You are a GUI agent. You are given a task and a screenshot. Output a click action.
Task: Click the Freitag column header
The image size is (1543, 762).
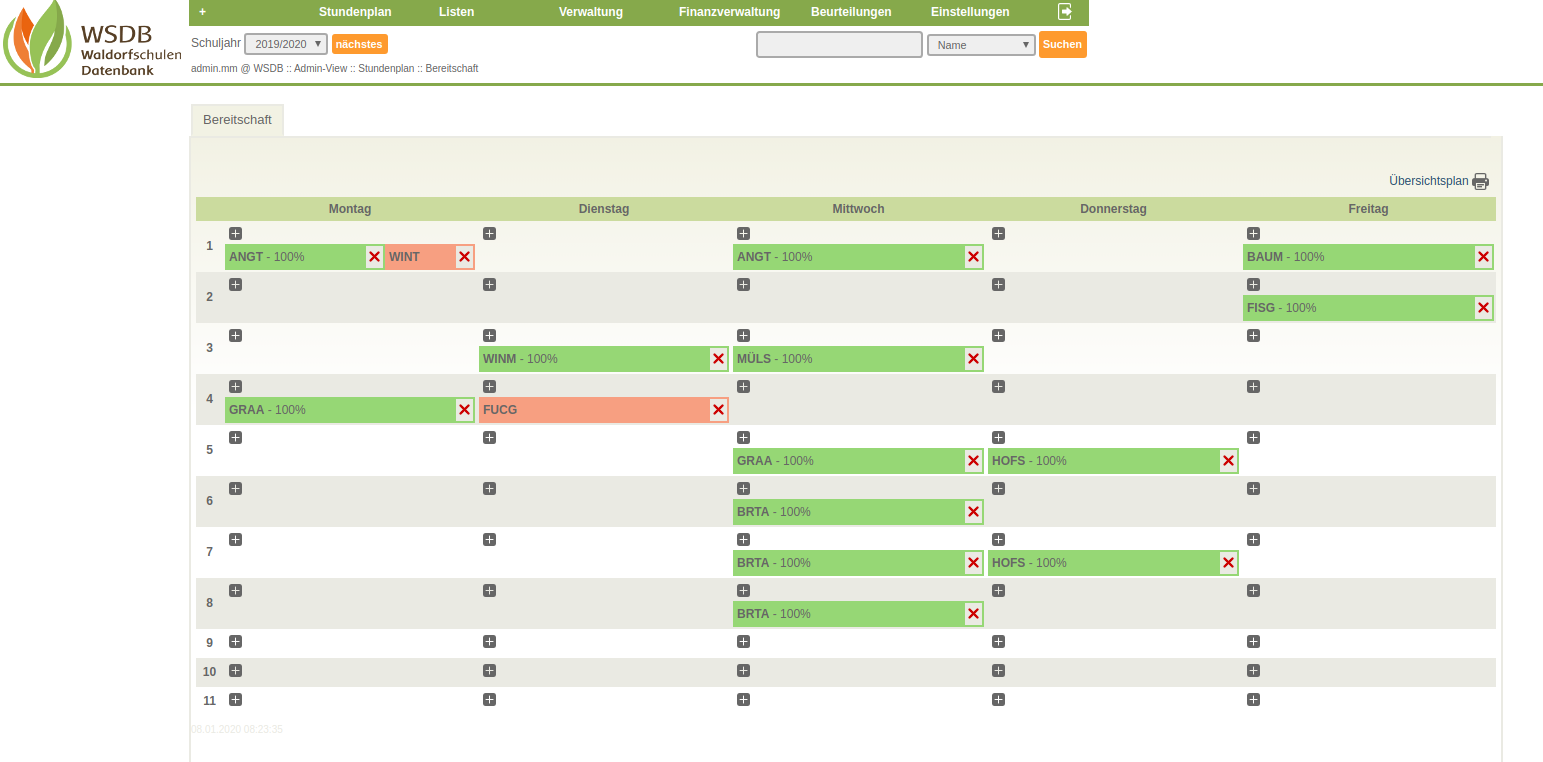point(1368,209)
